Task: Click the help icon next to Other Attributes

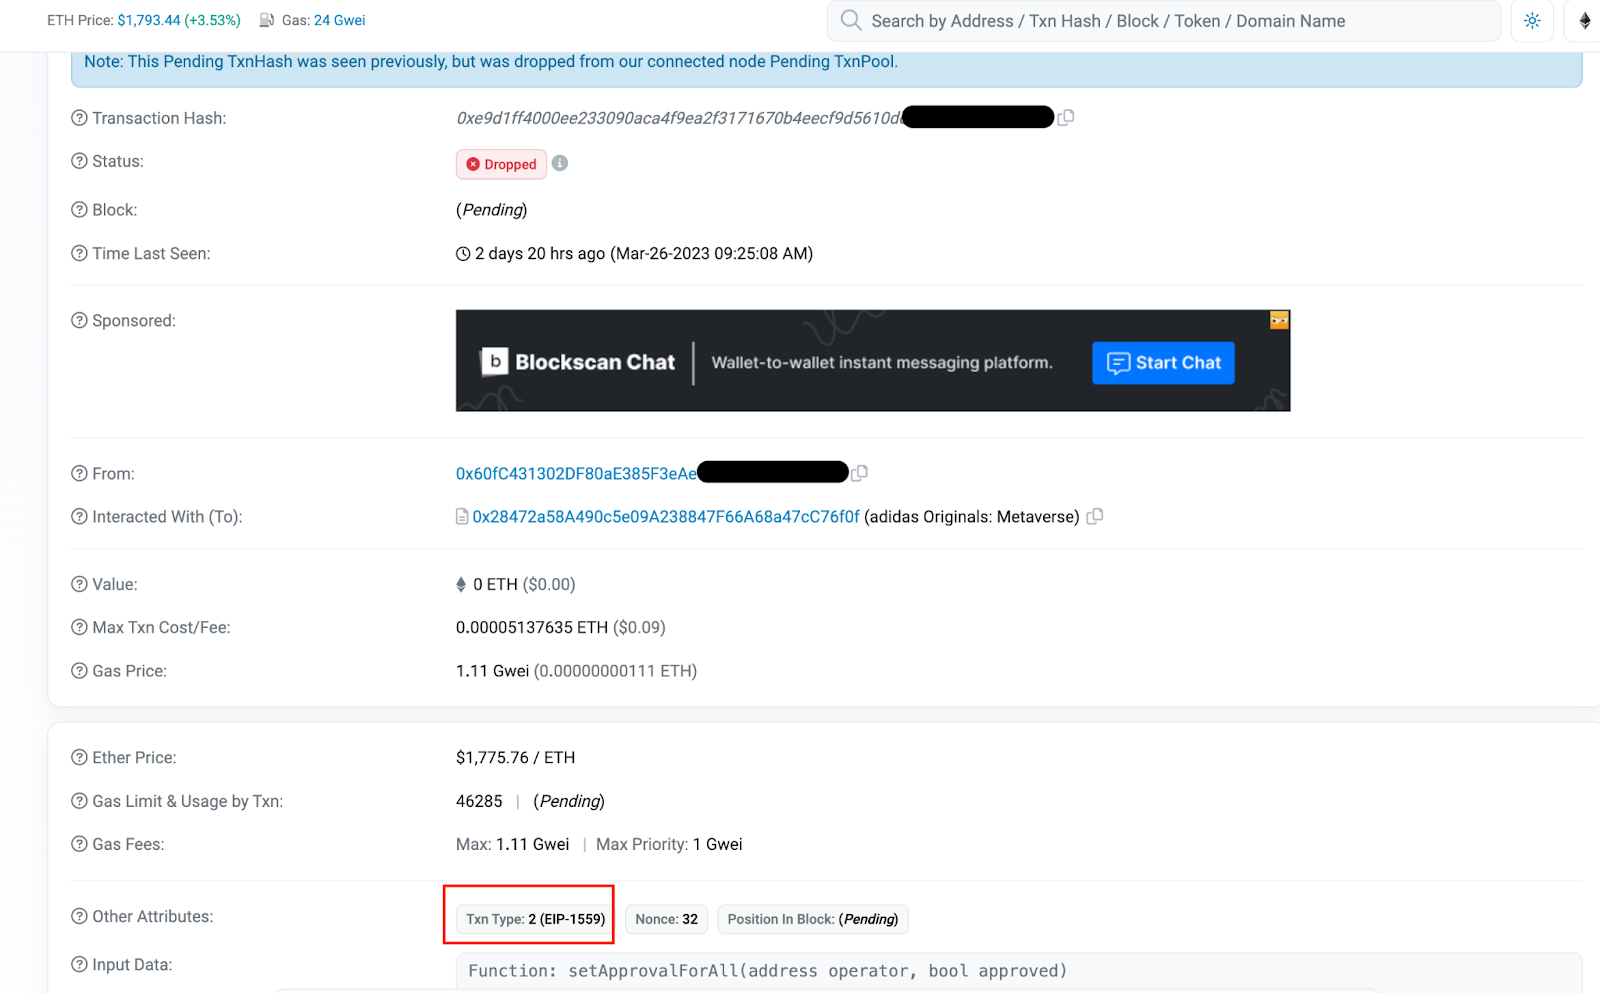Action: coord(79,916)
